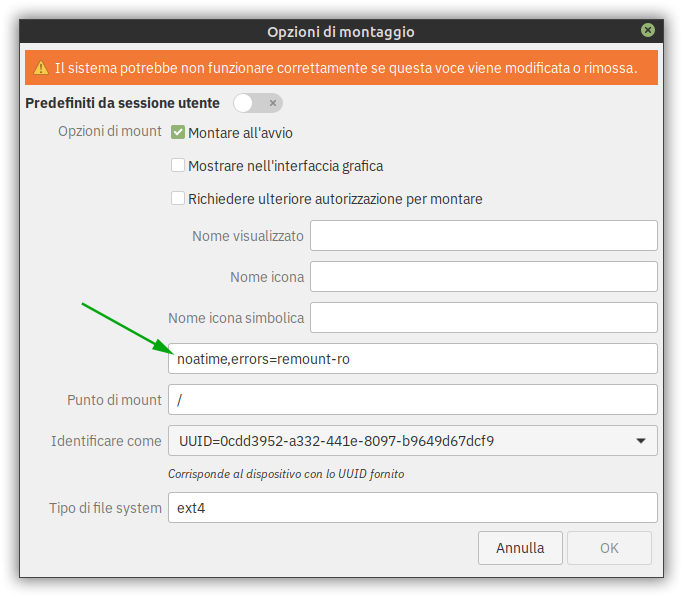Click the Tipo di file system field

(413, 508)
